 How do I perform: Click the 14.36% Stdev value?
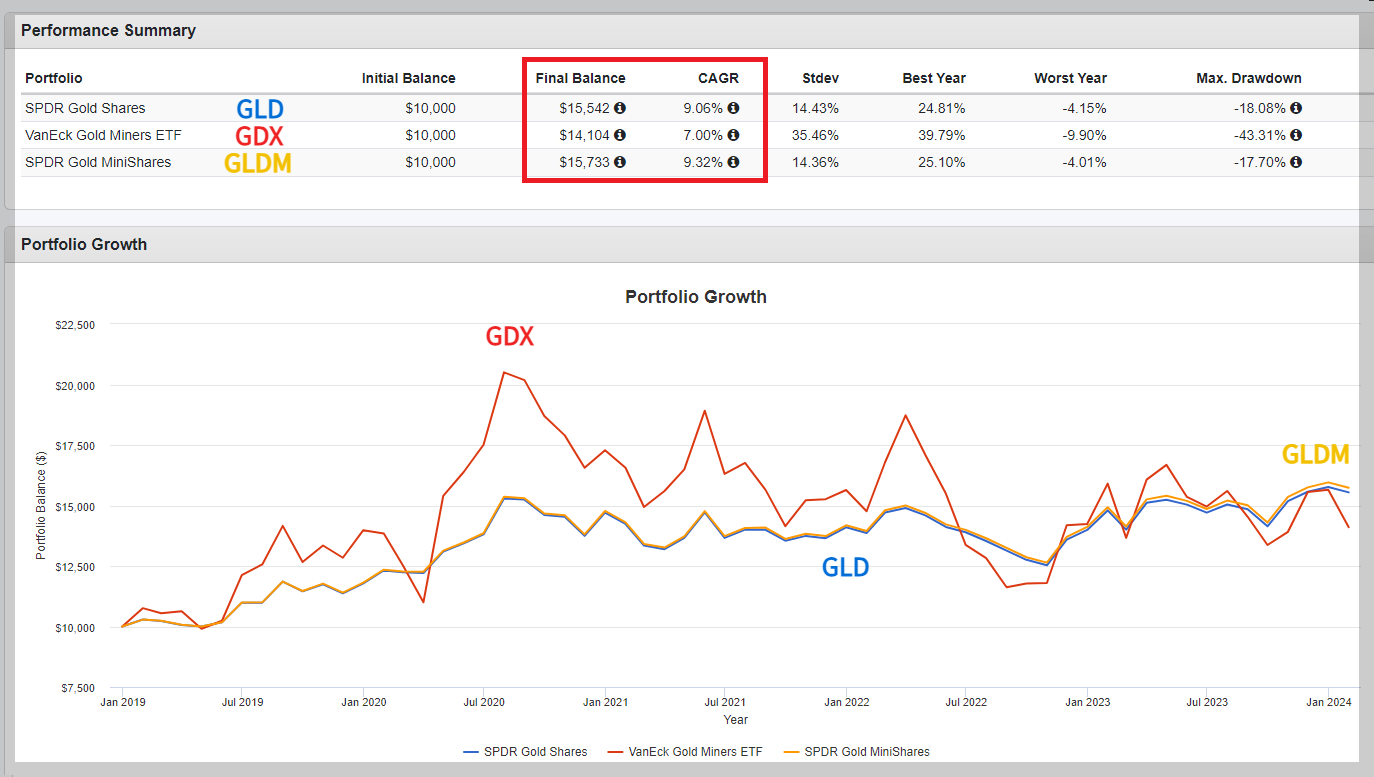click(x=816, y=162)
